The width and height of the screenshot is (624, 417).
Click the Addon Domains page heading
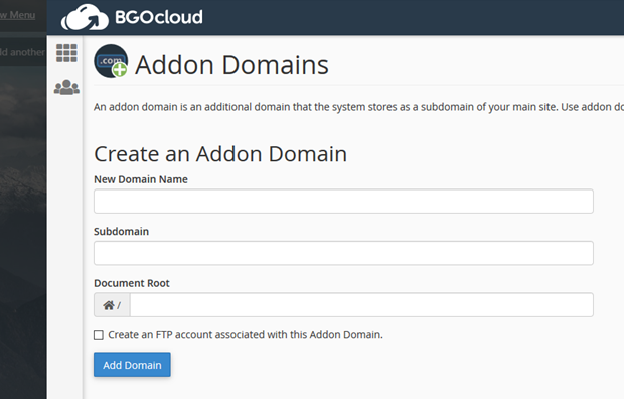232,65
